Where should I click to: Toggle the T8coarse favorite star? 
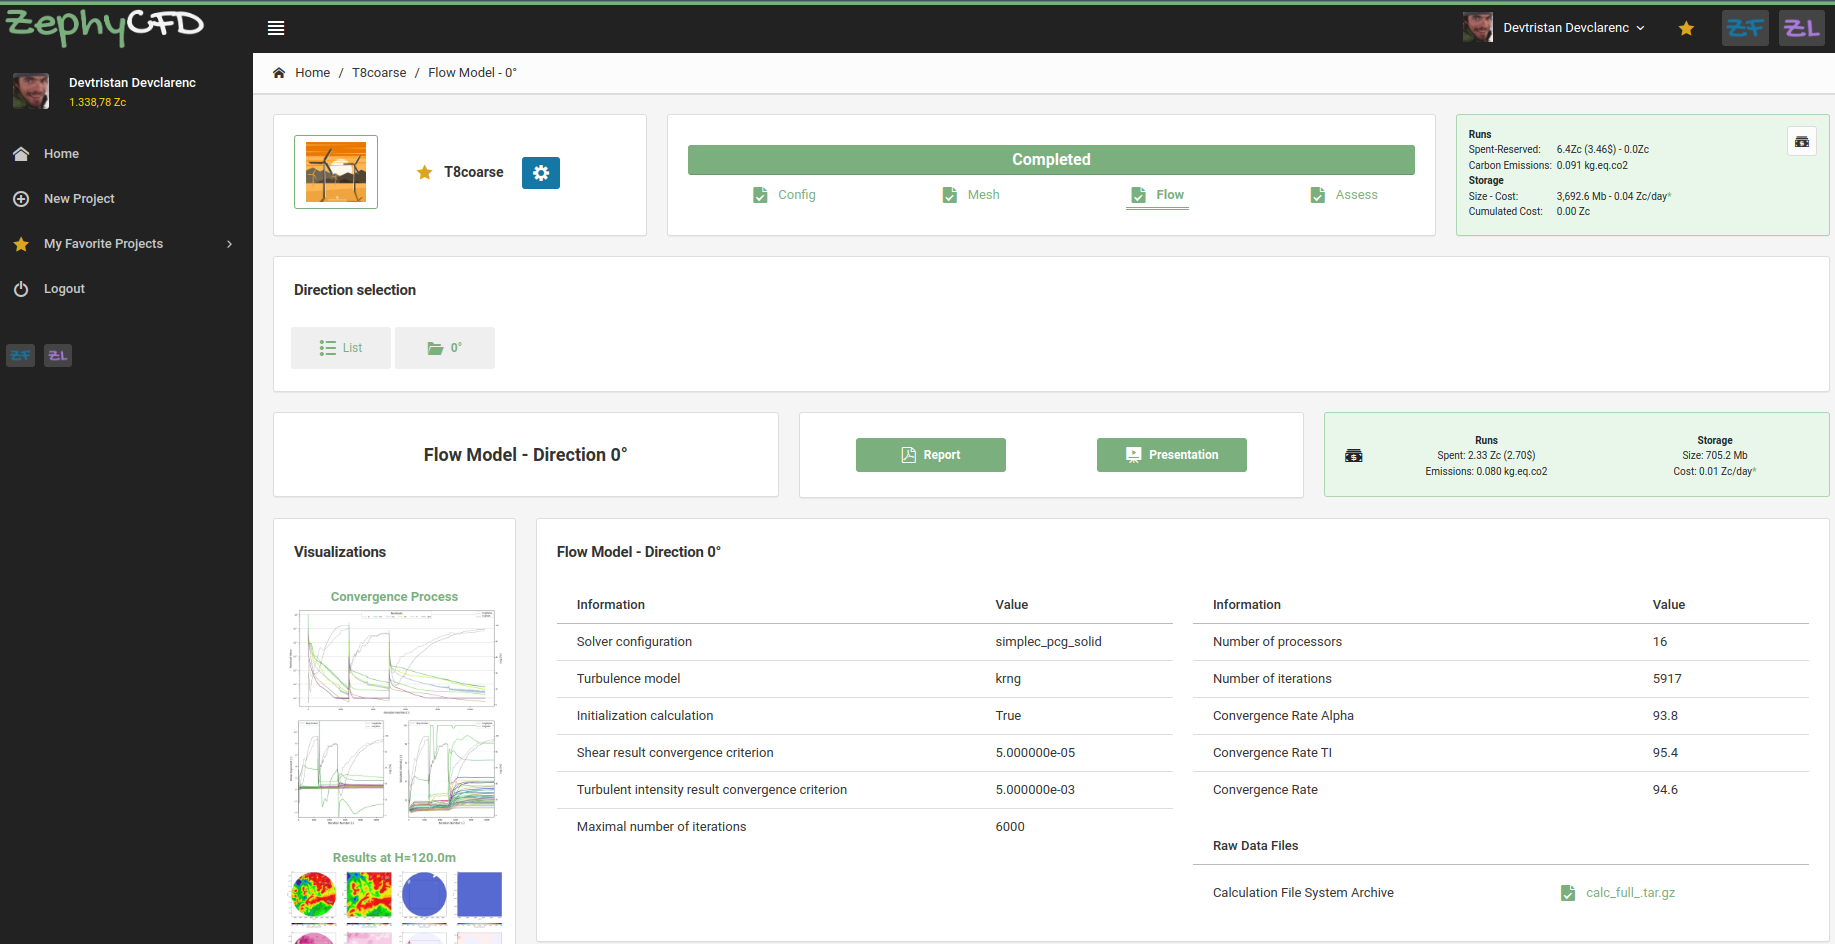(x=424, y=172)
